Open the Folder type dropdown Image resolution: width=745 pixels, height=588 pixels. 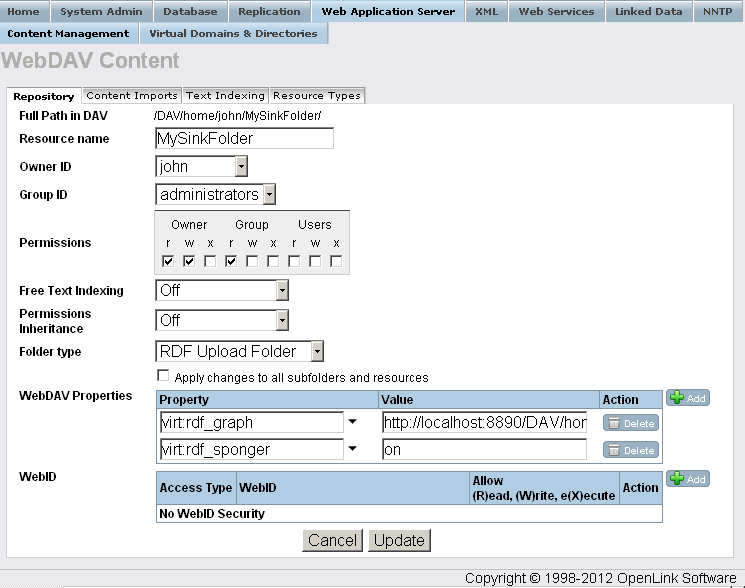pos(240,351)
